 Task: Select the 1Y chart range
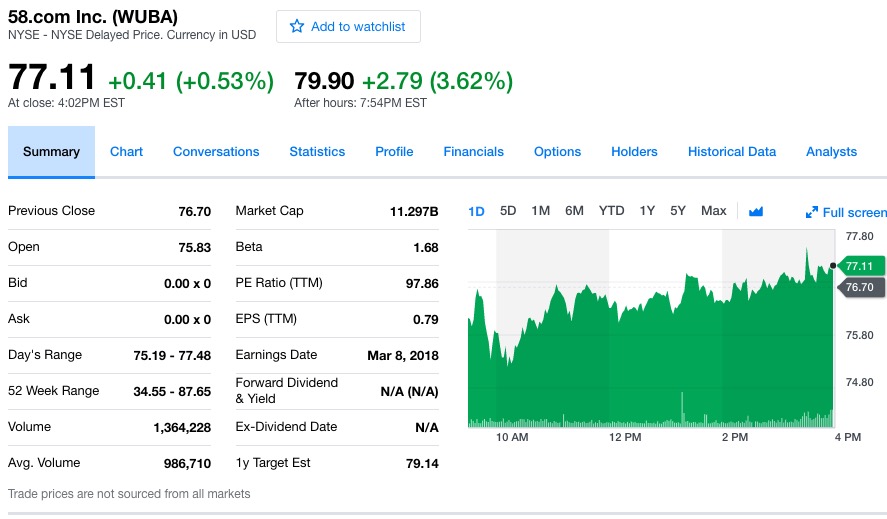647,211
